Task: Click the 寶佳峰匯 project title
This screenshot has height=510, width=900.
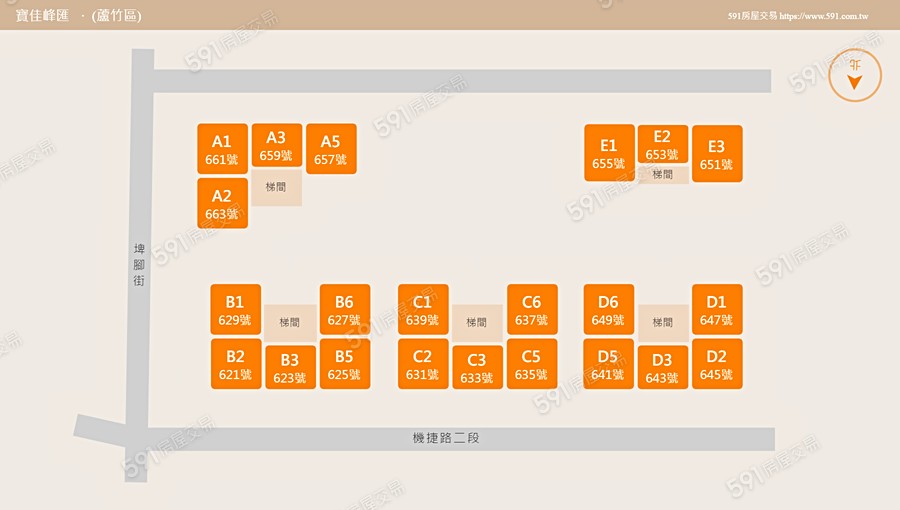Action: [42, 16]
